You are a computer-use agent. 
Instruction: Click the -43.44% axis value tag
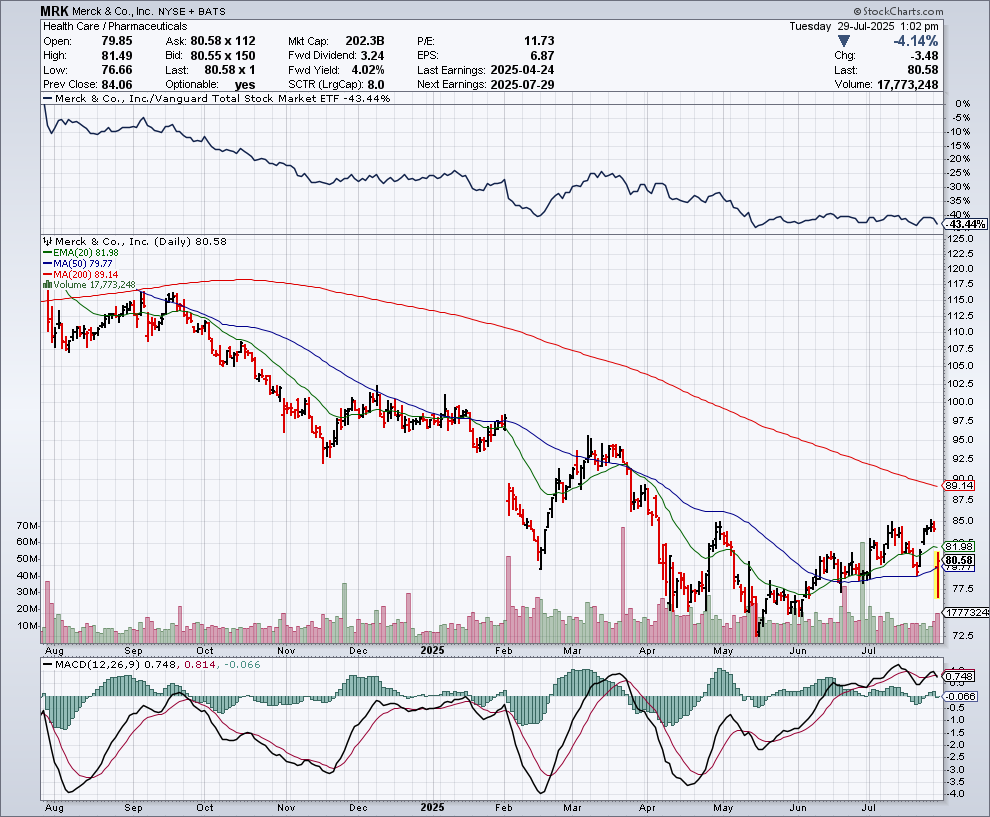pos(965,224)
